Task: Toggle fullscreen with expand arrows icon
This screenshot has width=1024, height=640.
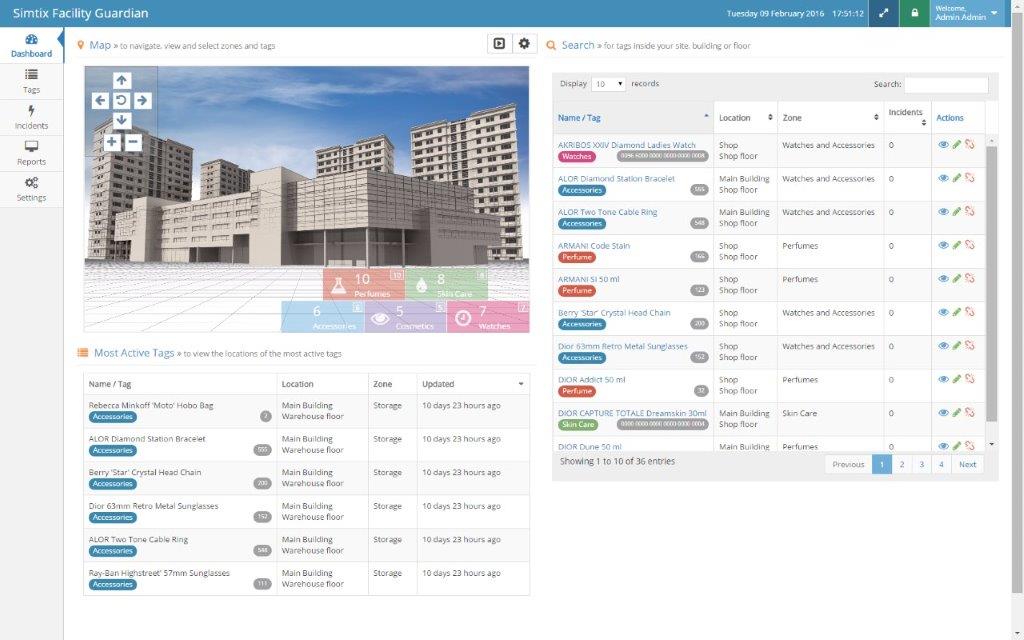Action: (882, 13)
